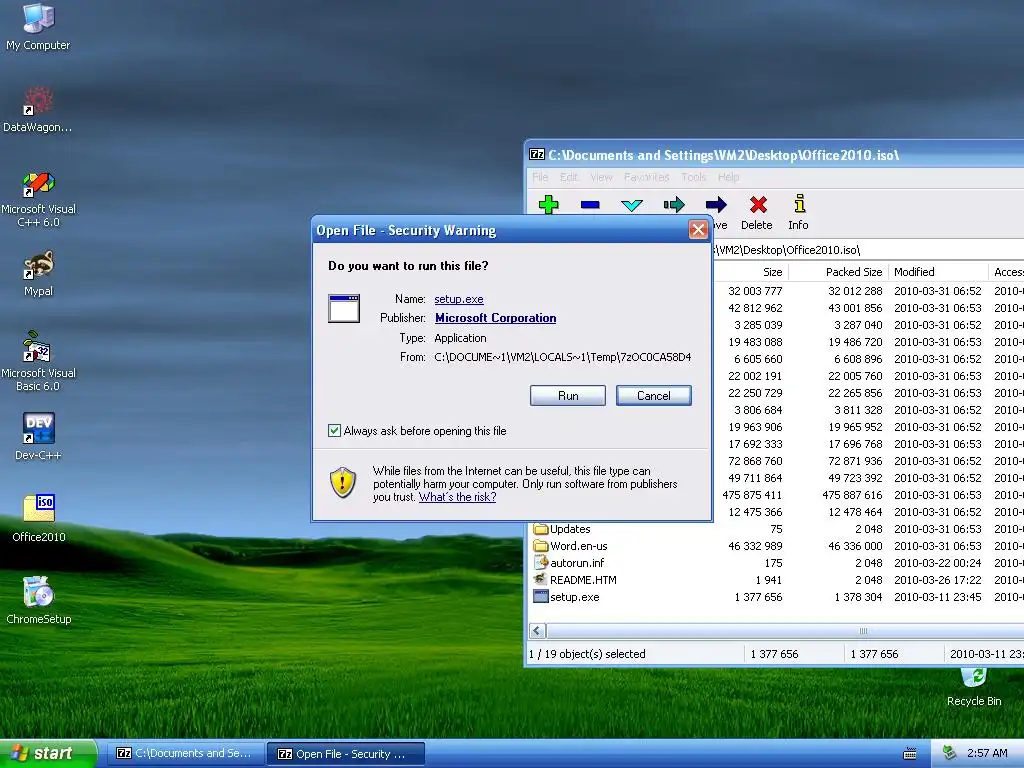Click the autorun.inf file icon in 7-Zip
This screenshot has height=768, width=1024.
coord(541,562)
